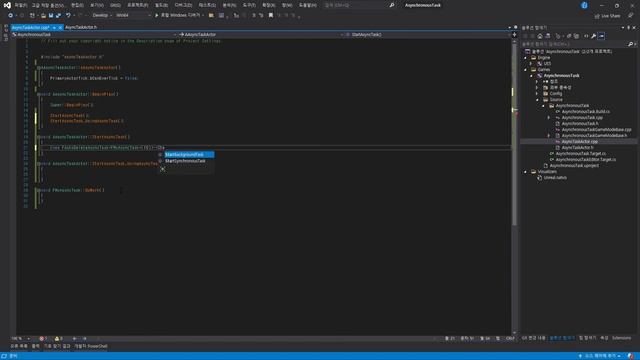Click the Live Share icon
640x360 pixels.
[597, 16]
